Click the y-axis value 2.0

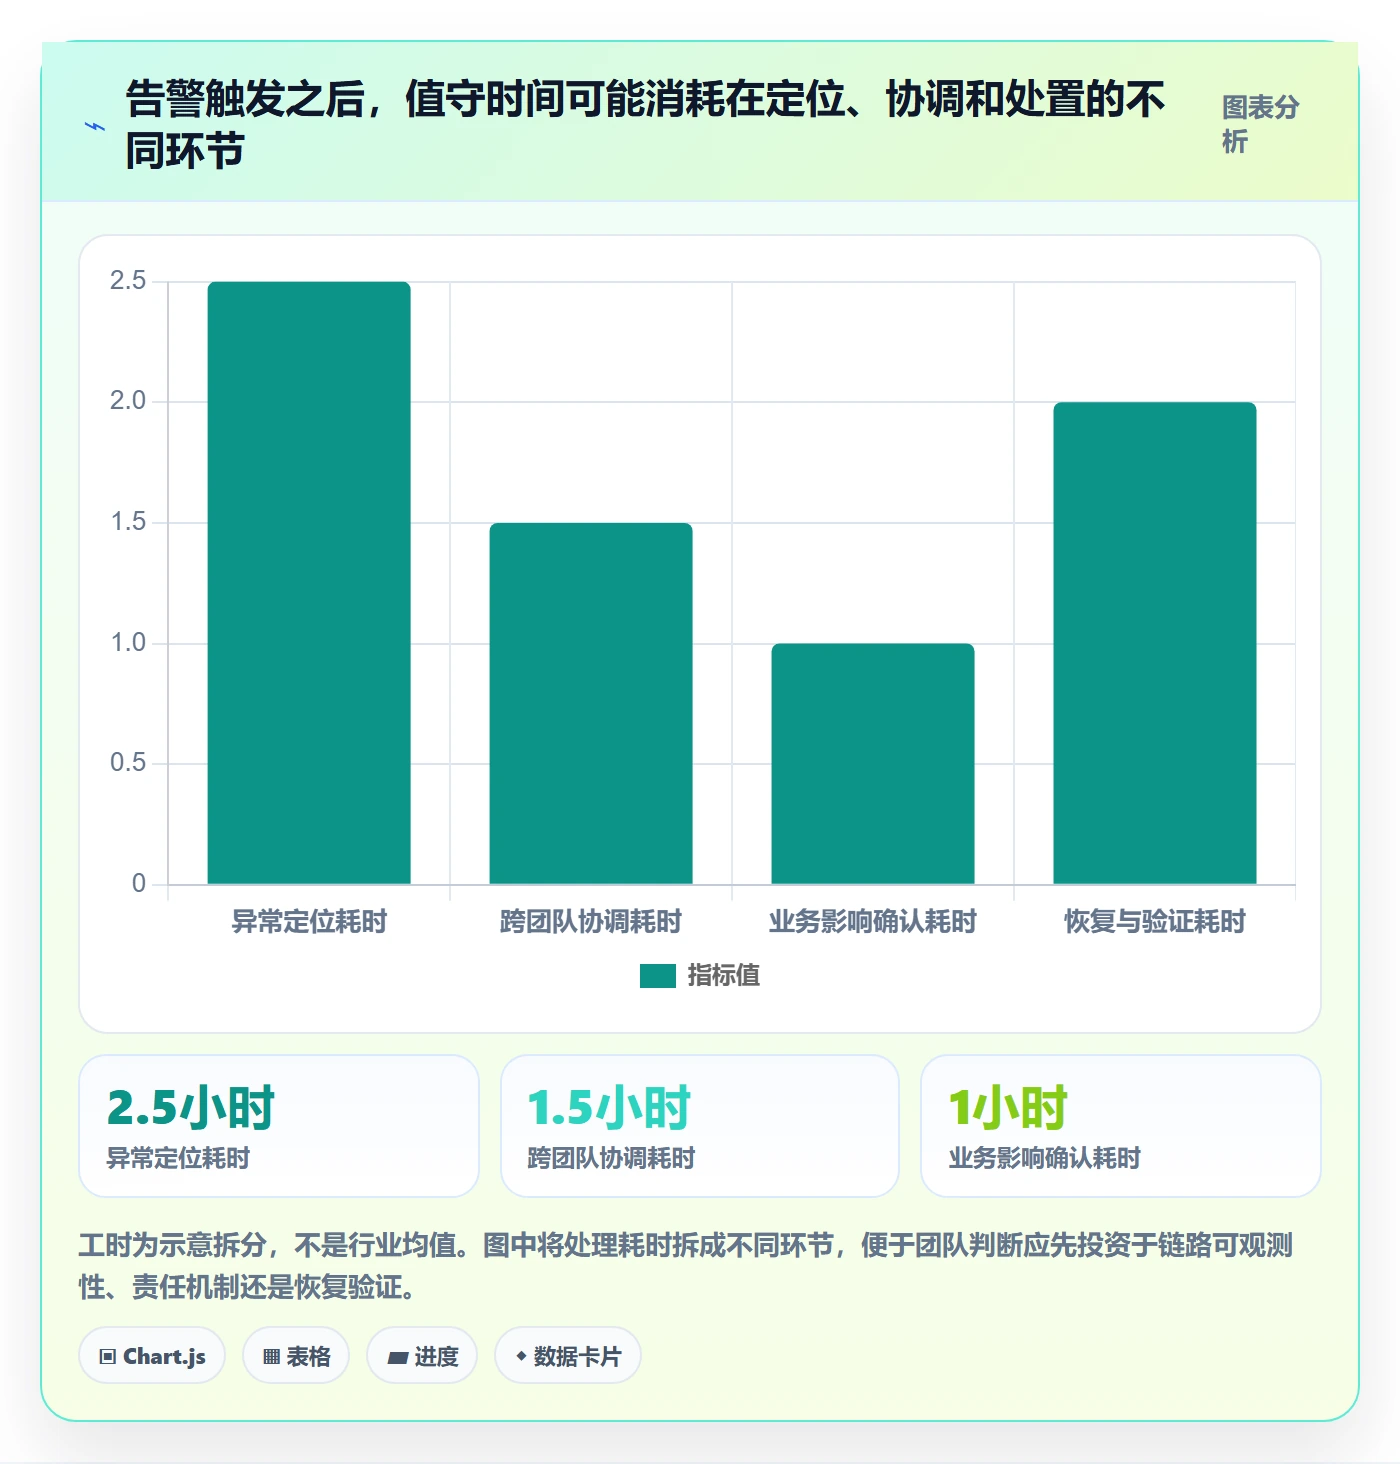128,401
